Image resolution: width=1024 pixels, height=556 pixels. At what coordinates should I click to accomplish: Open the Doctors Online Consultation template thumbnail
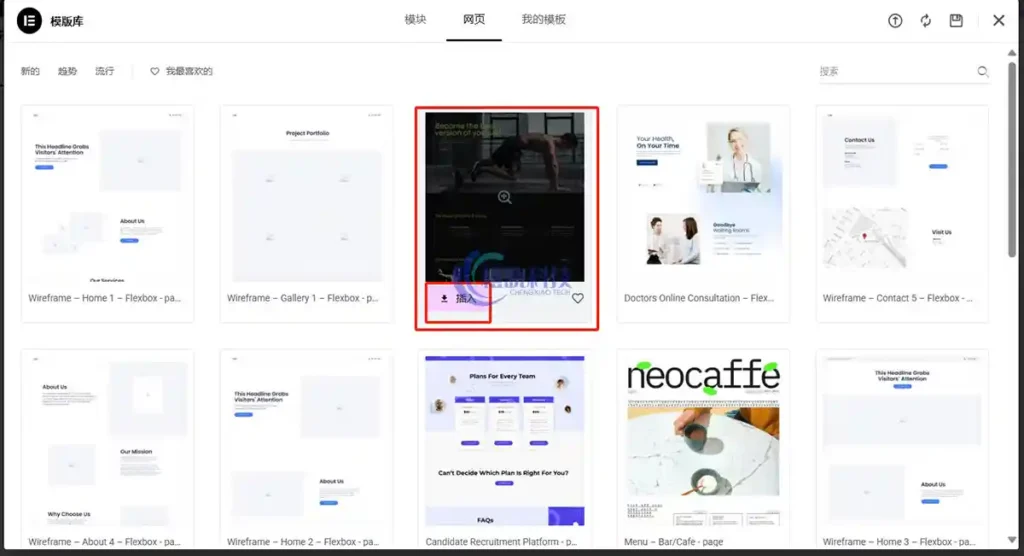point(703,196)
